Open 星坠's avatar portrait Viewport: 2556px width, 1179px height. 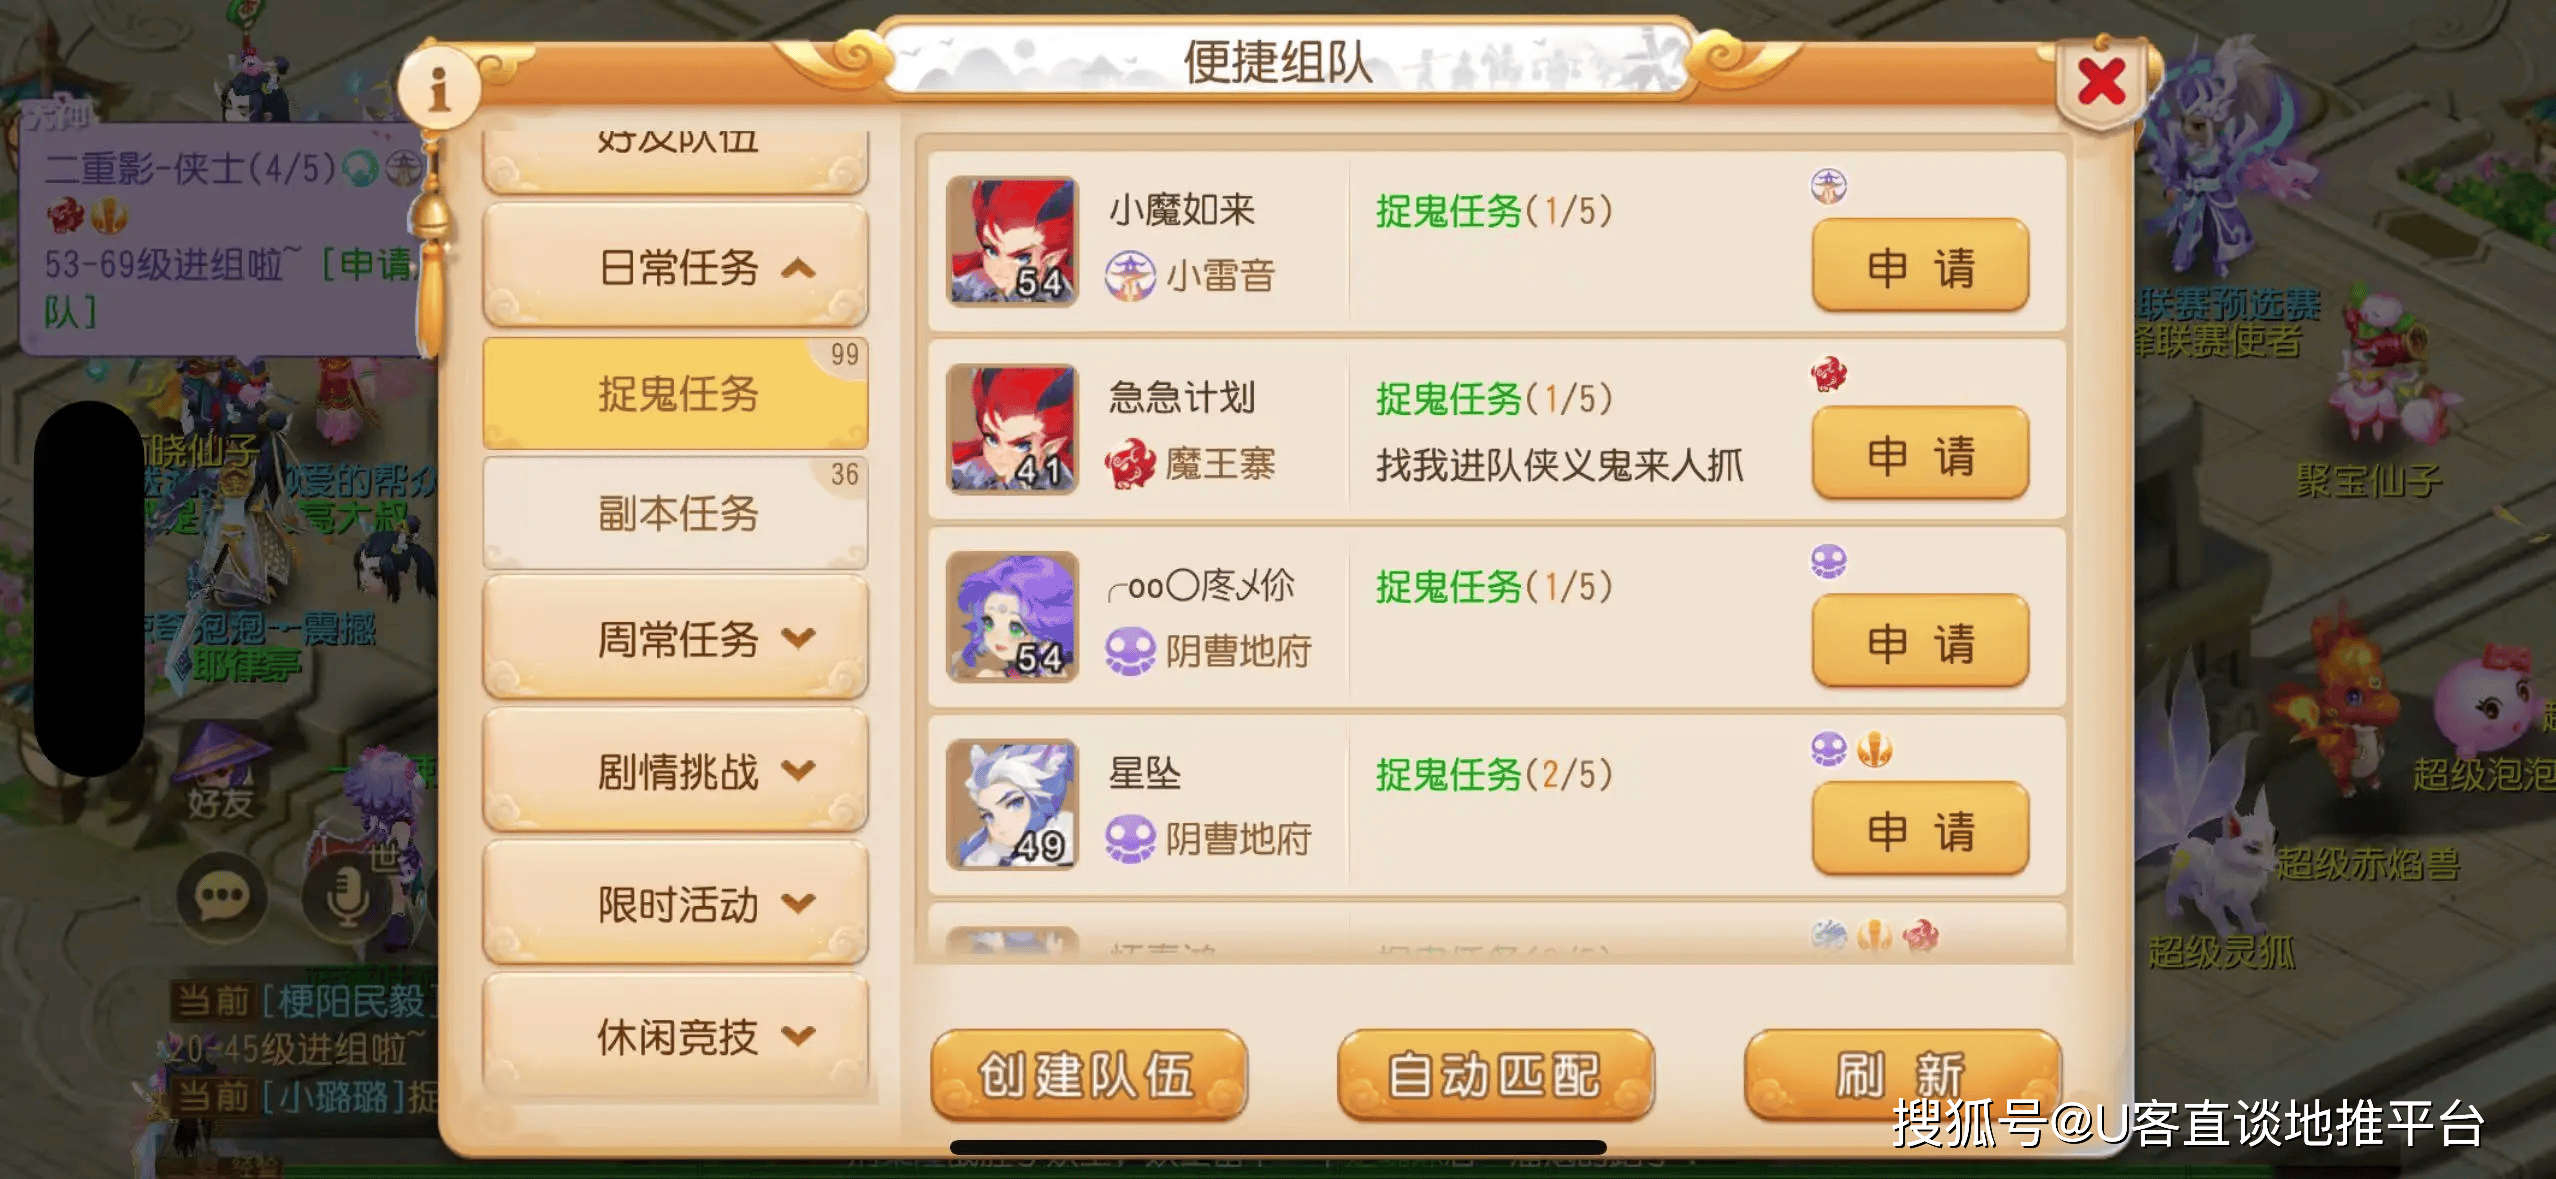pyautogui.click(x=1012, y=804)
